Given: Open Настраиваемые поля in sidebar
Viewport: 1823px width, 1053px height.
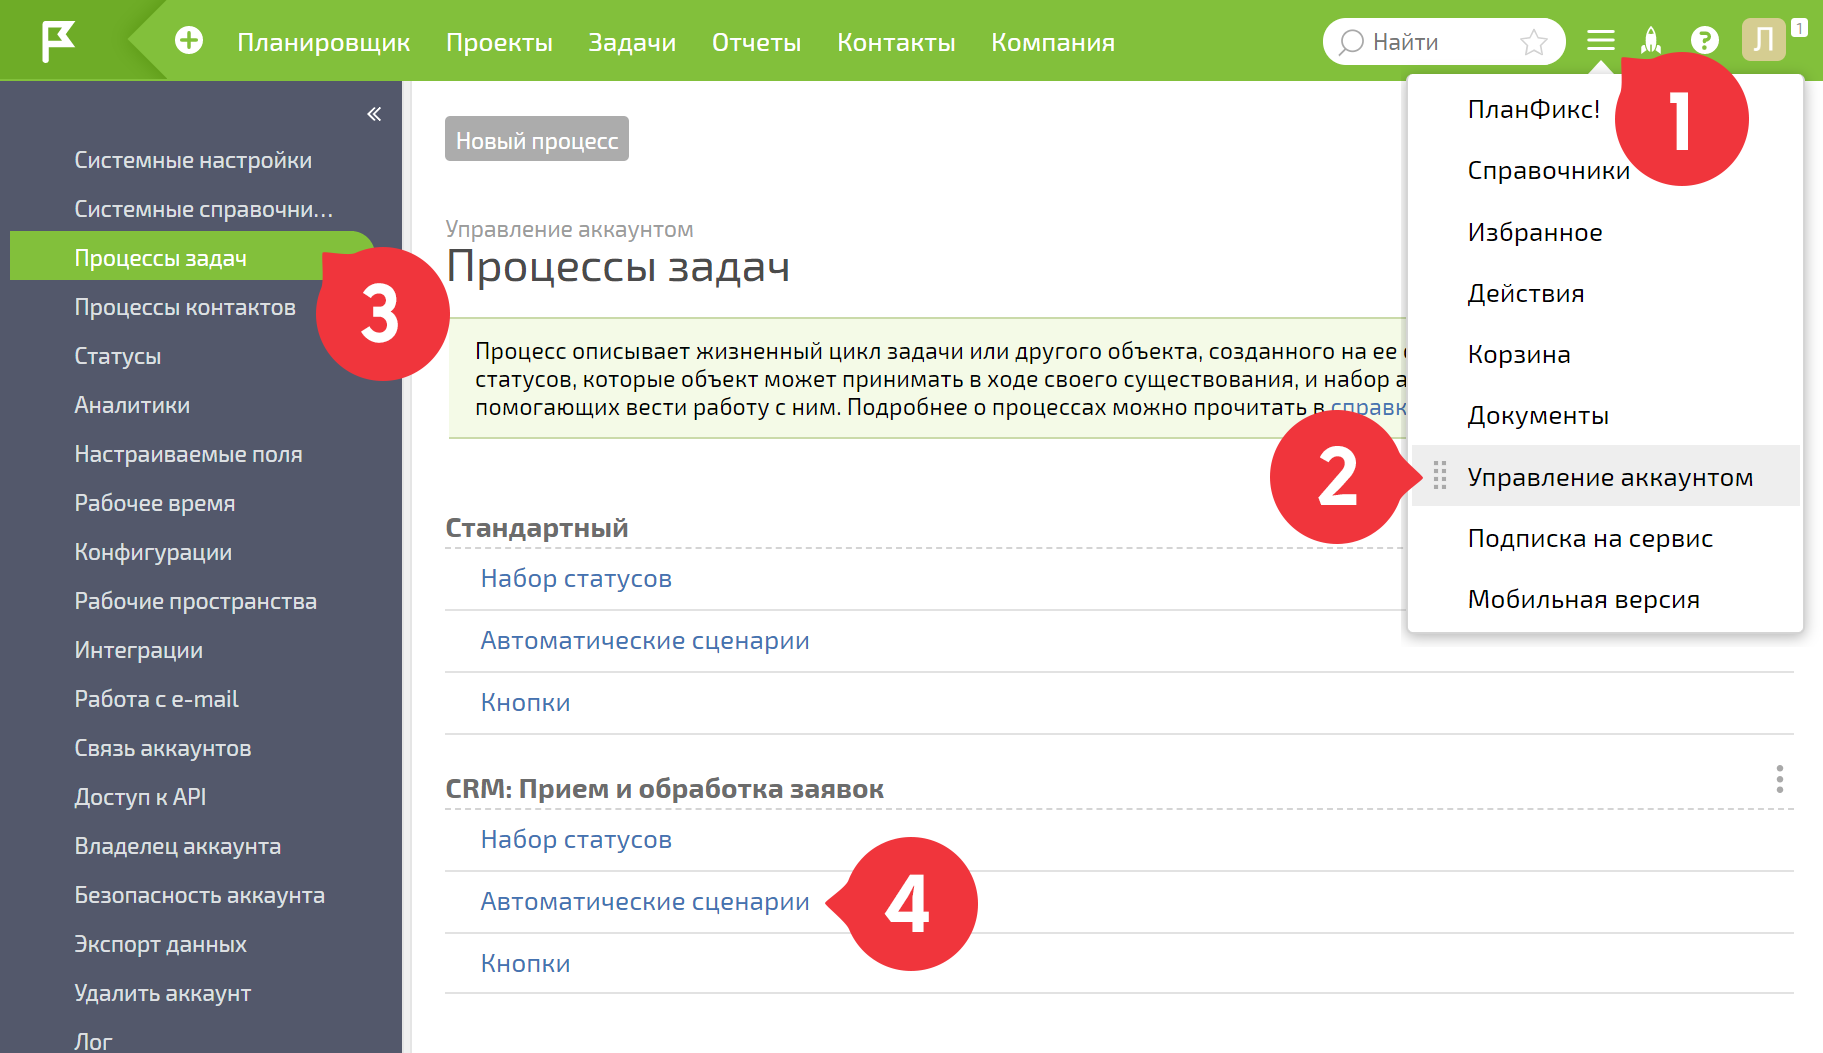Looking at the screenshot, I should pos(188,454).
